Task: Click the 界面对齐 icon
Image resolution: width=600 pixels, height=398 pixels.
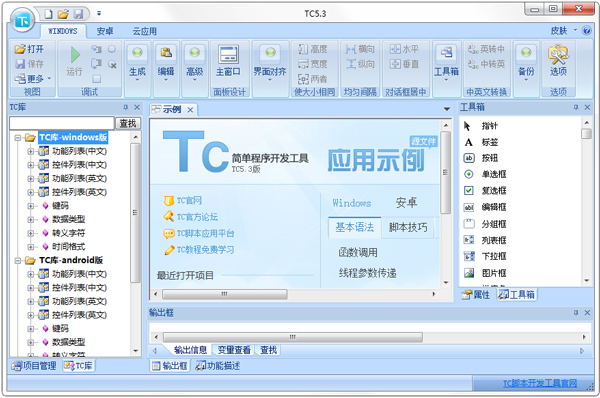Action: coord(270,52)
